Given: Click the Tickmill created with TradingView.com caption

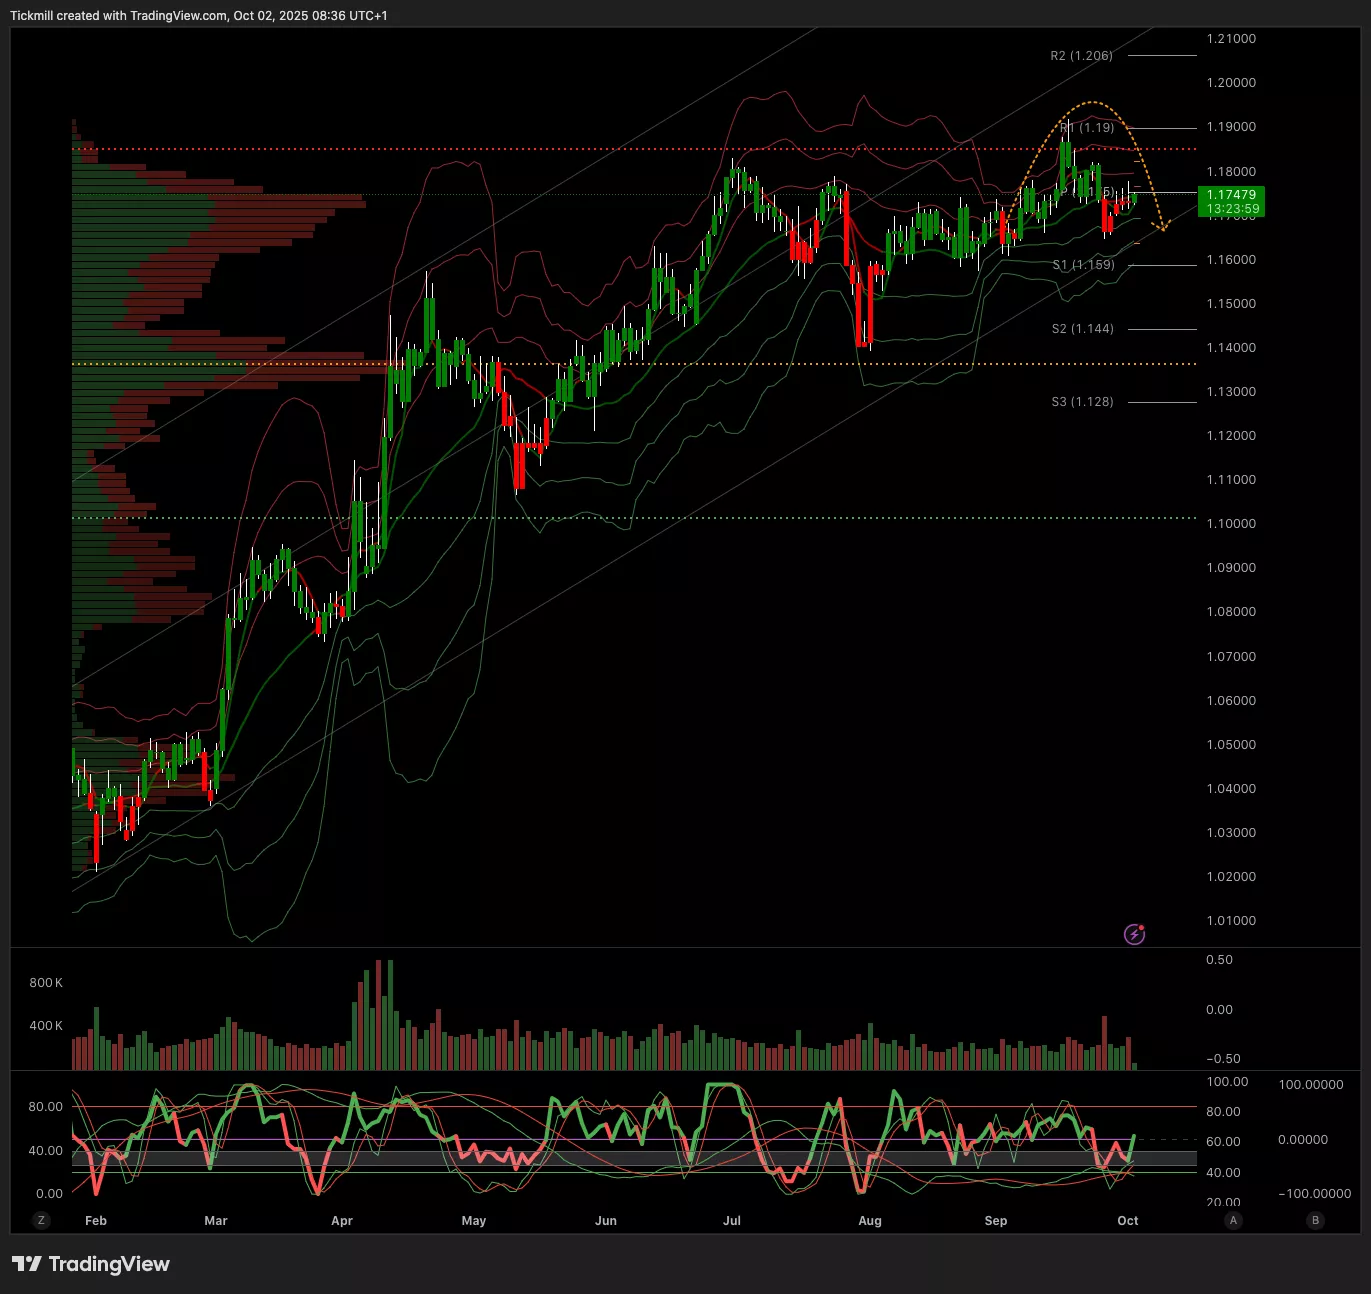Looking at the screenshot, I should click(198, 16).
